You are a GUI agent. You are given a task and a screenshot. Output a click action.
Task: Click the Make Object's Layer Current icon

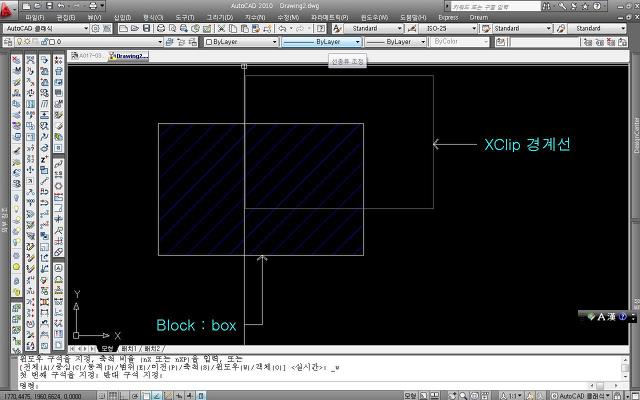(x=170, y=42)
